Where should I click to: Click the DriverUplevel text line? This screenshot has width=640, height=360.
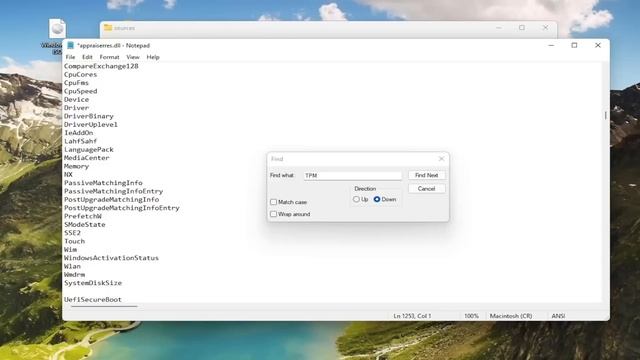(91, 124)
